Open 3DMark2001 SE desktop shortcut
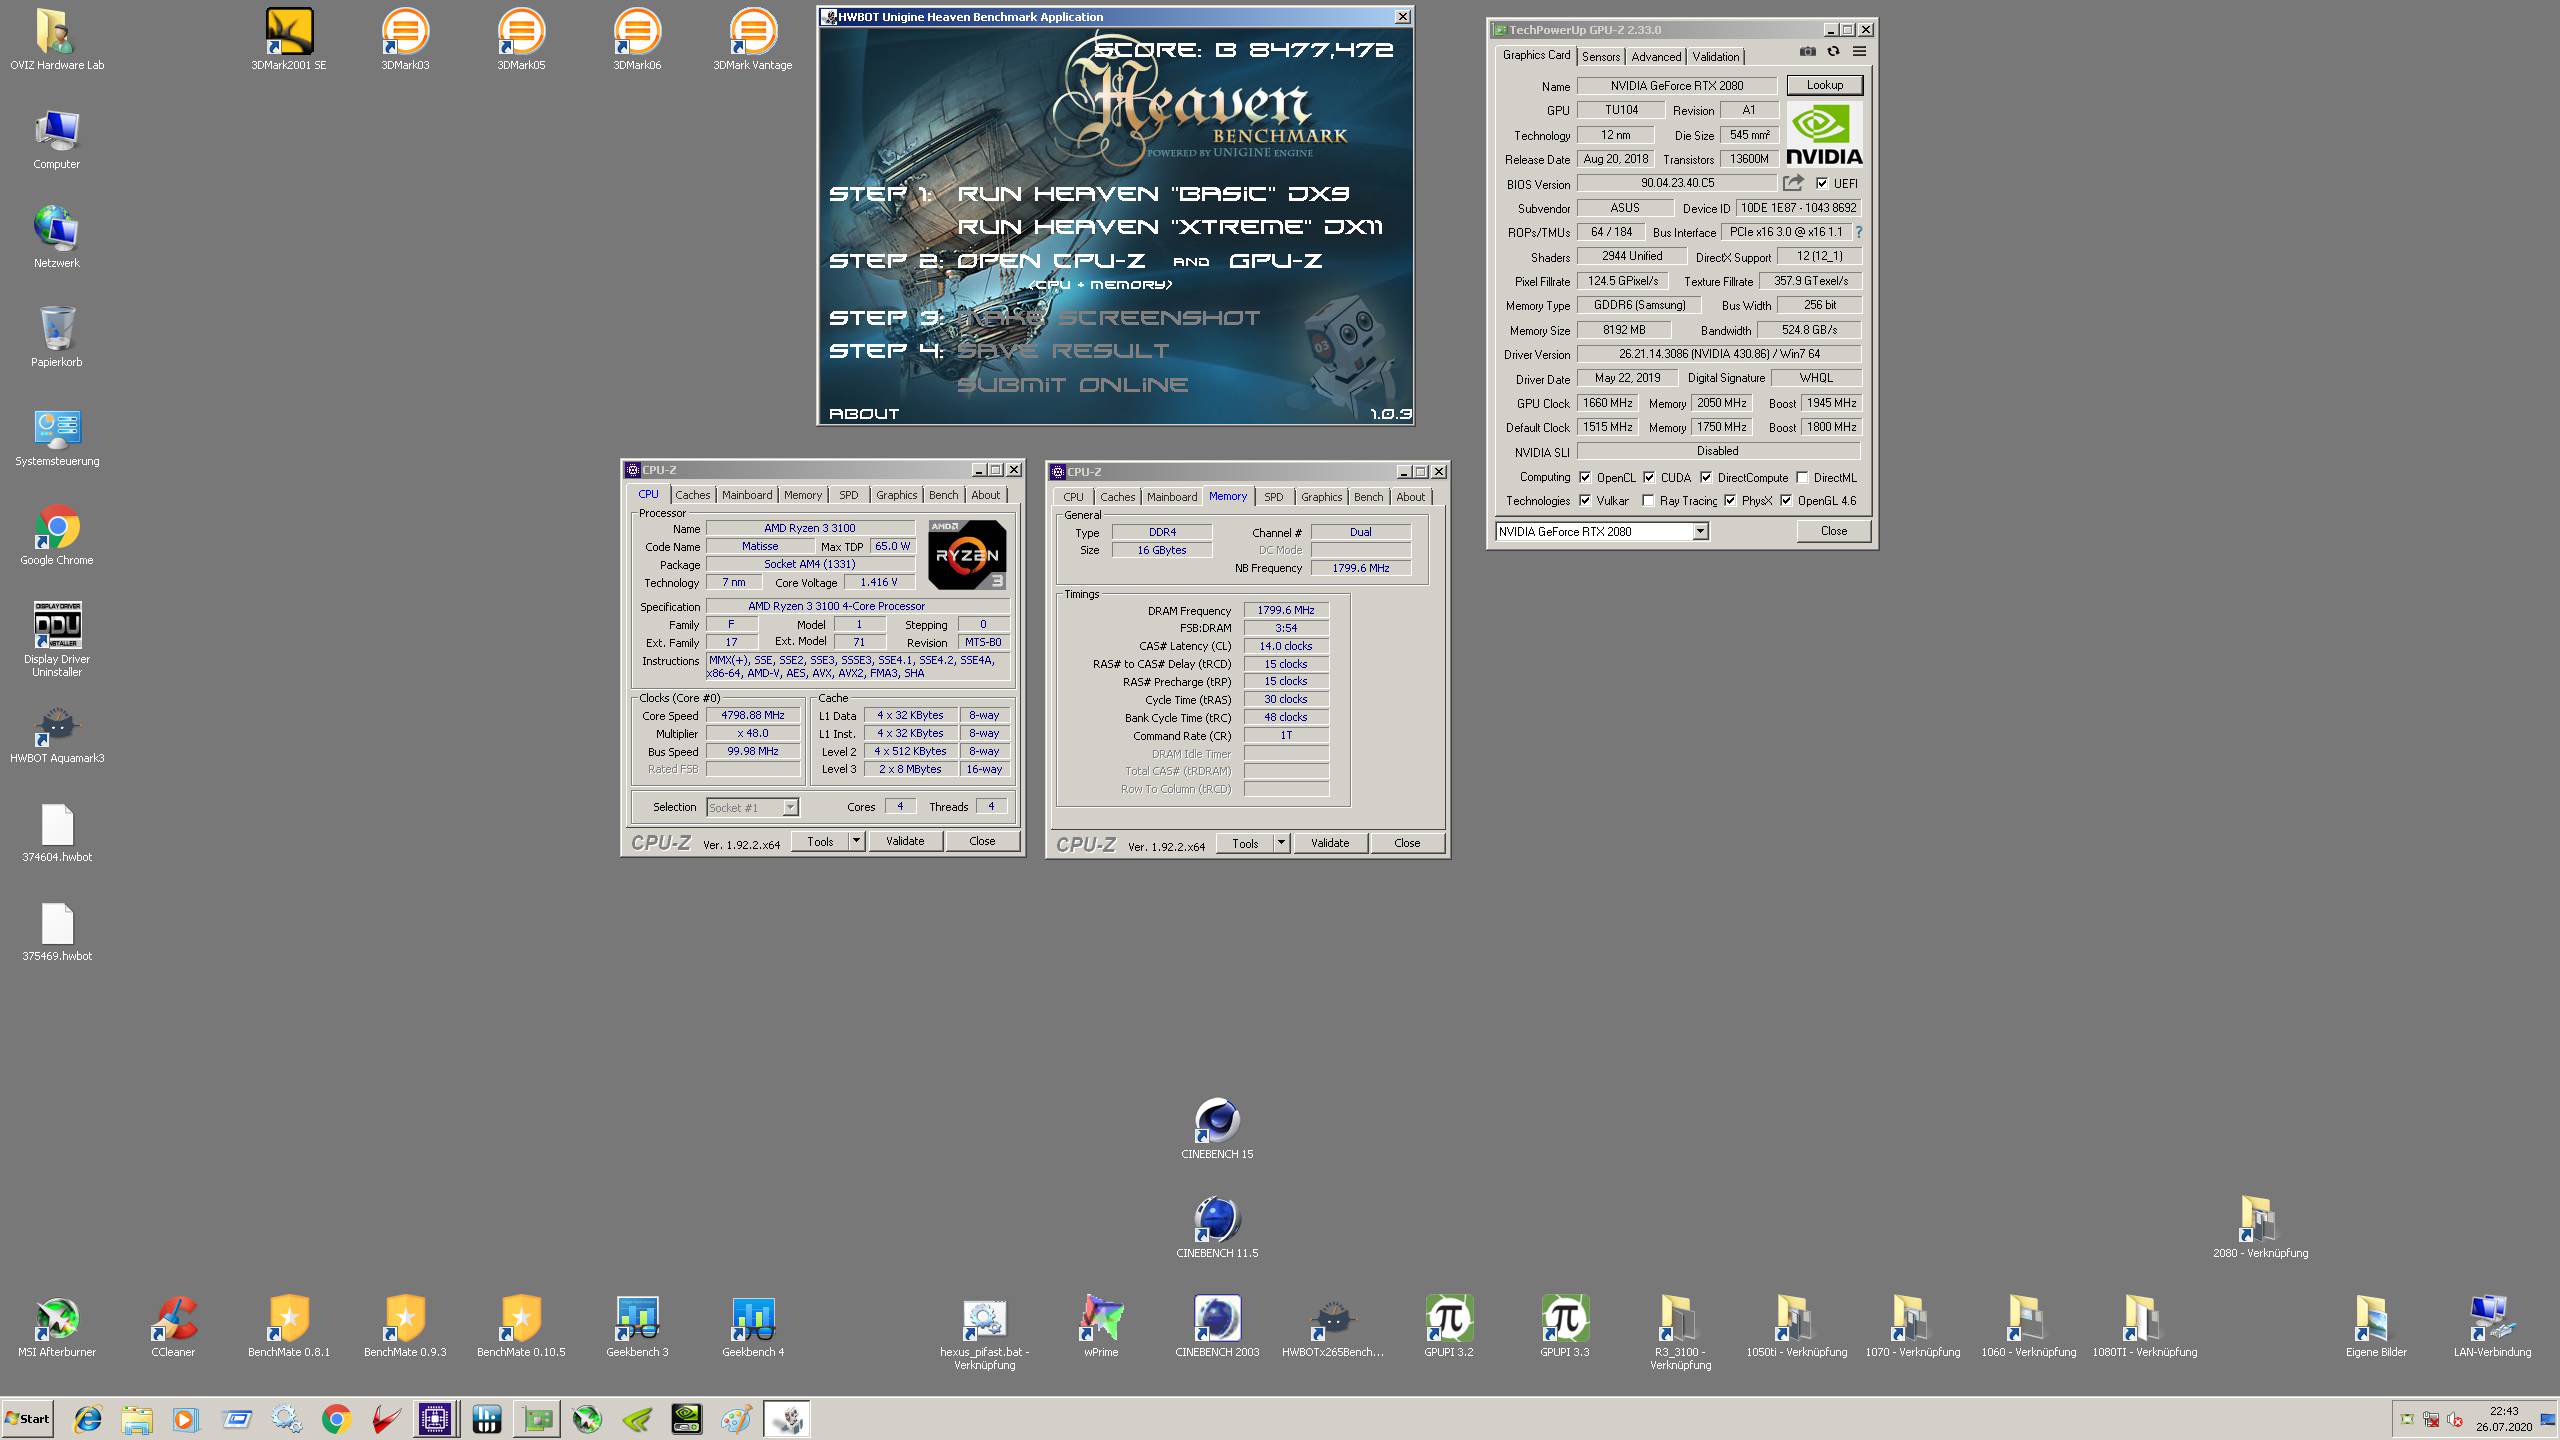The width and height of the screenshot is (2560, 1440). click(x=289, y=40)
